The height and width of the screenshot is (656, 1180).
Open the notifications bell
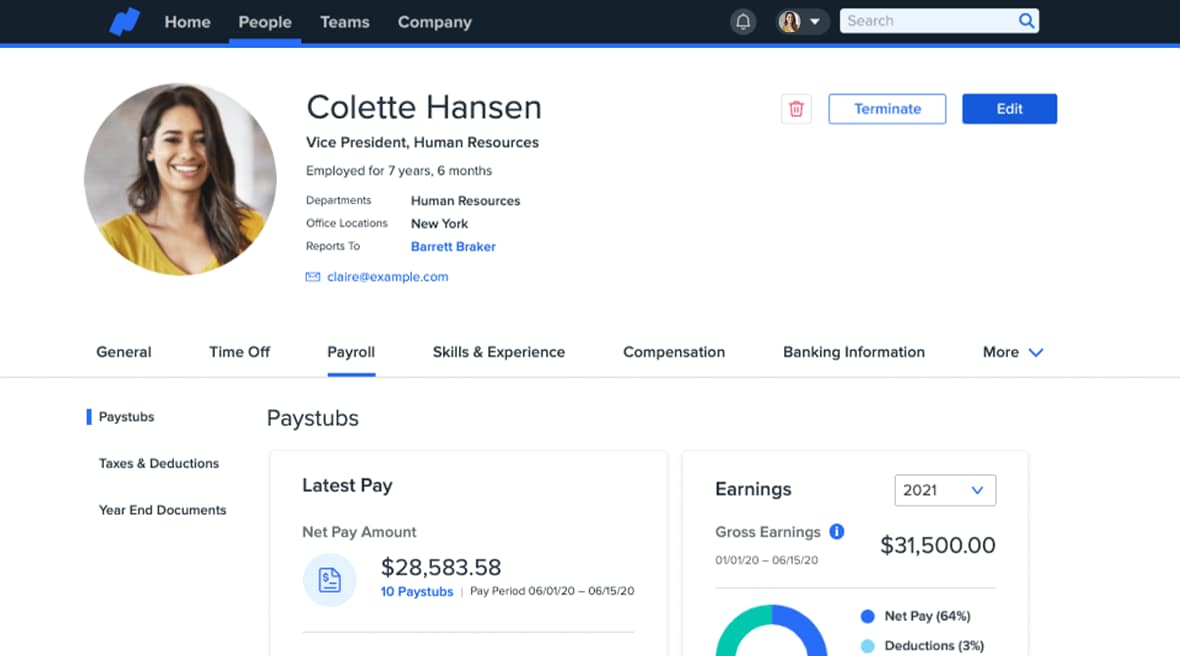pos(743,22)
